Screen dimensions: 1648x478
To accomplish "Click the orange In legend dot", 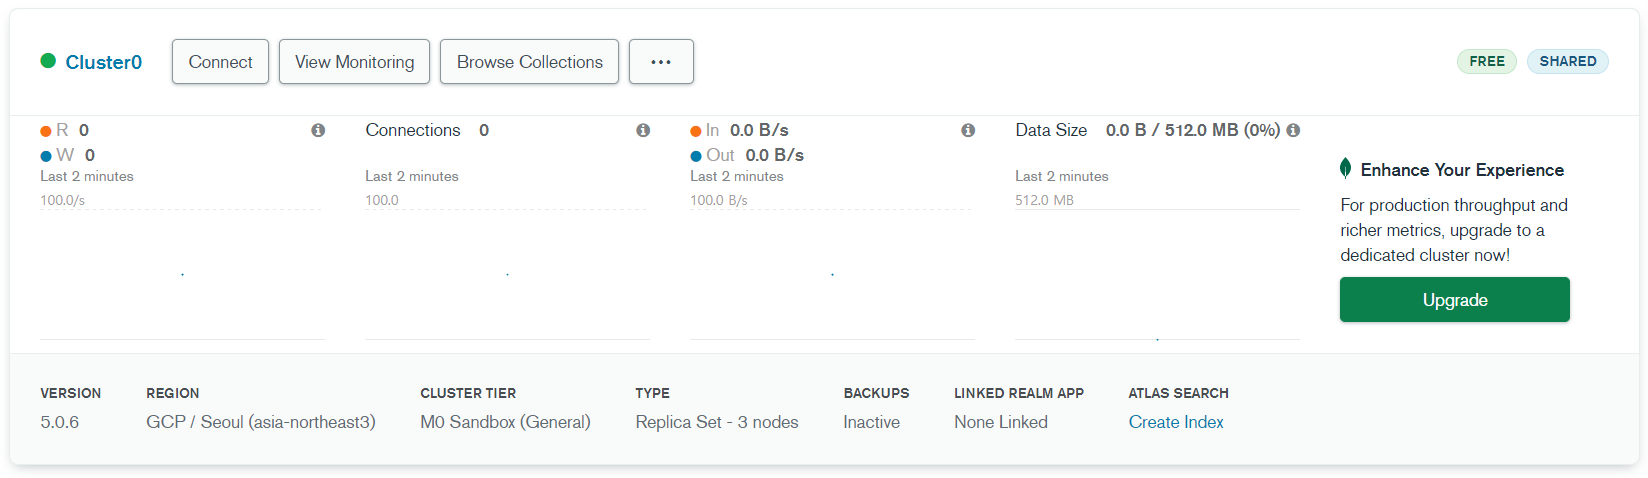I will (696, 131).
